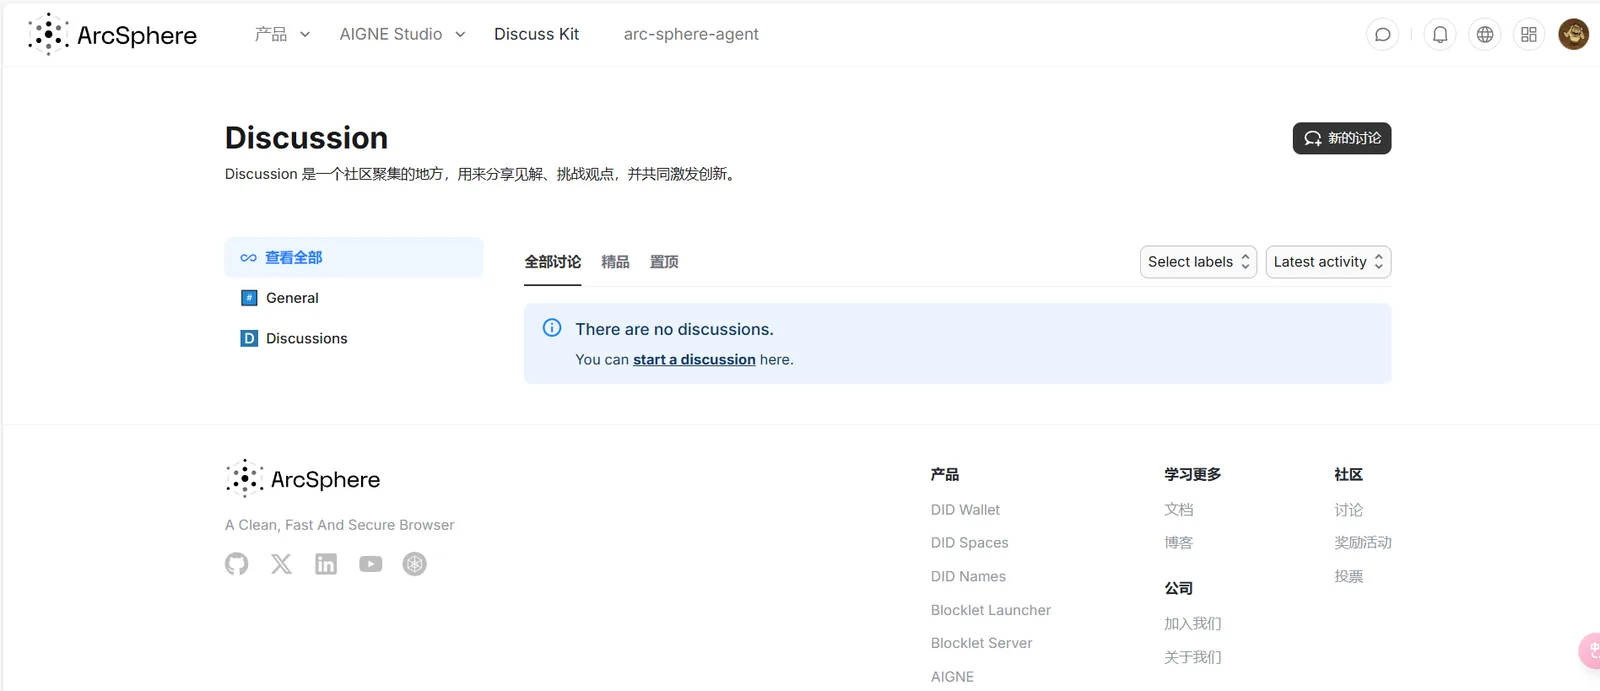Open 讨论 footer link

pyautogui.click(x=1349, y=510)
